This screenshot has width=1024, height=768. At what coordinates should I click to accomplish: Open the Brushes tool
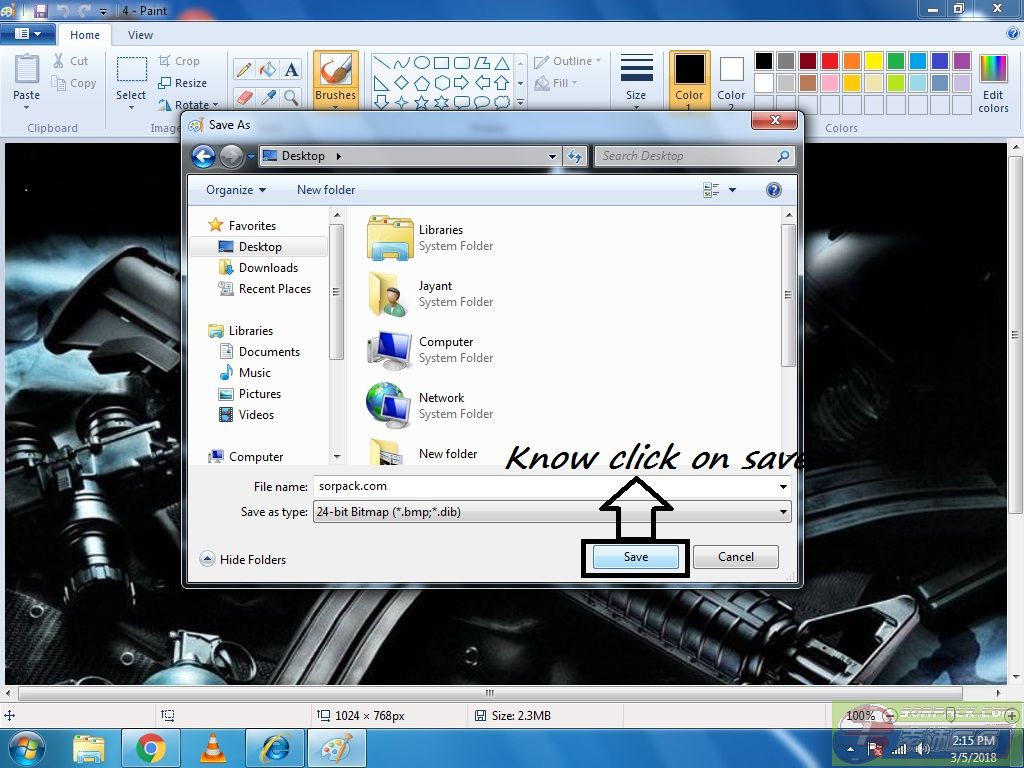335,78
